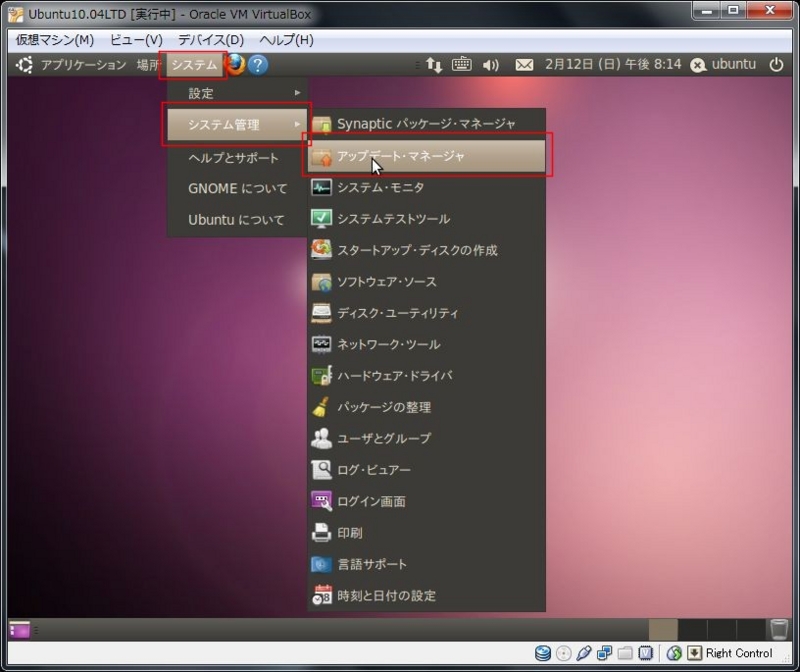Click the Right Control host key label
This screenshot has height=672, width=800.
pyautogui.click(x=739, y=653)
